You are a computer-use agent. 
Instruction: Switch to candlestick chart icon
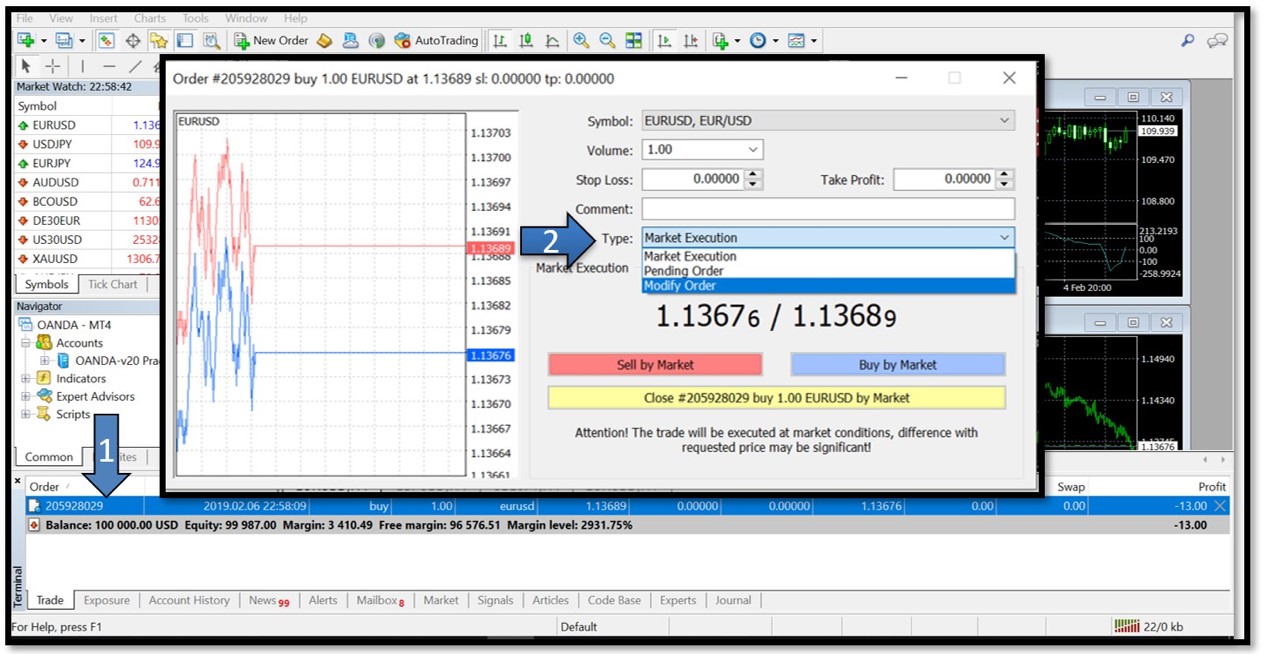pyautogui.click(x=526, y=41)
